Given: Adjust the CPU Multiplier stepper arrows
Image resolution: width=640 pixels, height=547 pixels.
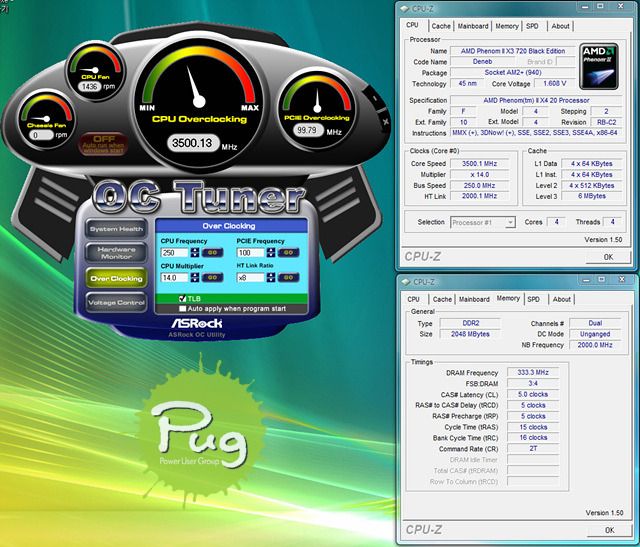Looking at the screenshot, I should pos(195,278).
